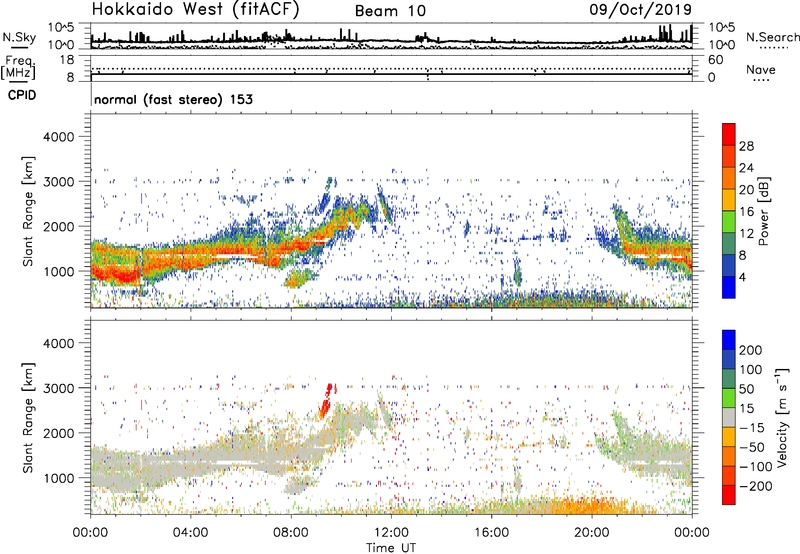Click the 'Power [dB]' colorbar label
800x554 pixels.
pyautogui.click(x=763, y=211)
